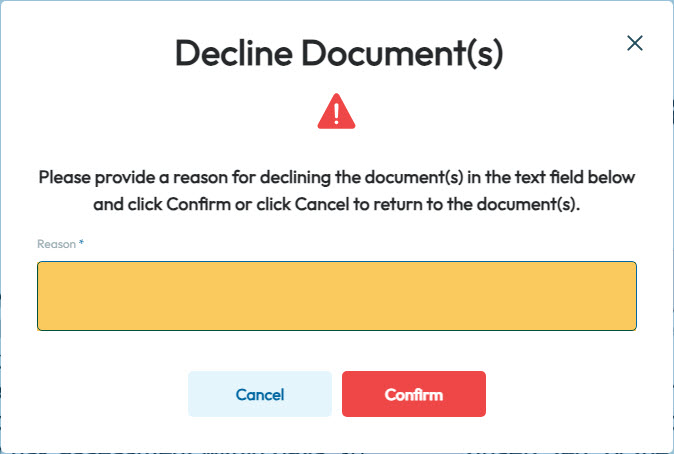The width and height of the screenshot is (674, 454).
Task: Click the exclamation mark inside warning triangle
Action: point(336,113)
